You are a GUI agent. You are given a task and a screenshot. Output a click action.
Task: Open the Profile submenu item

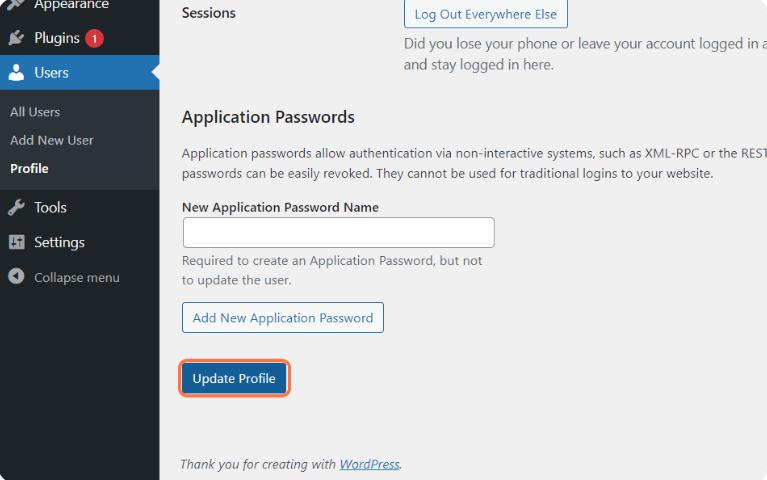[x=29, y=169]
